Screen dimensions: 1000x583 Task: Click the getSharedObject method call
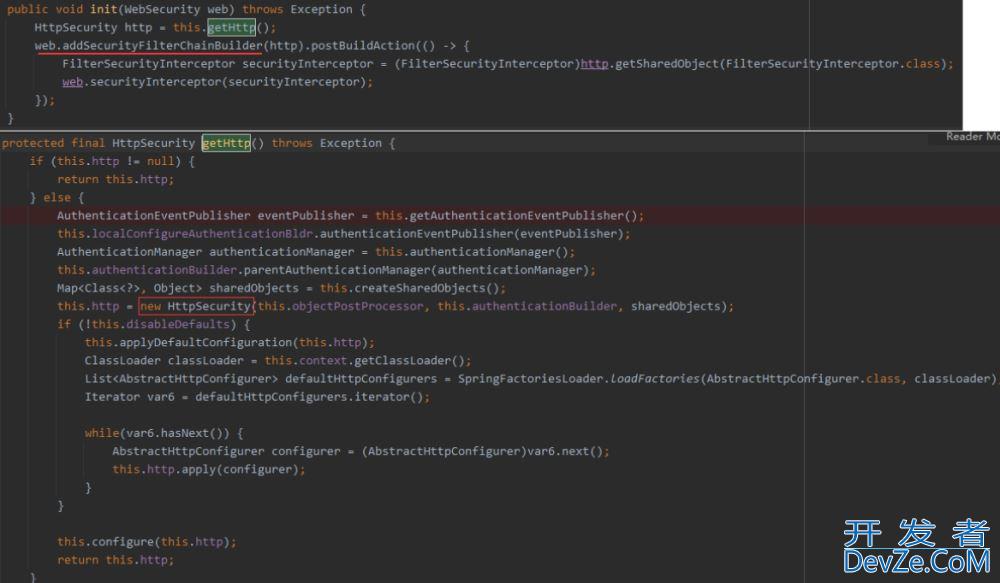[x=666, y=64]
